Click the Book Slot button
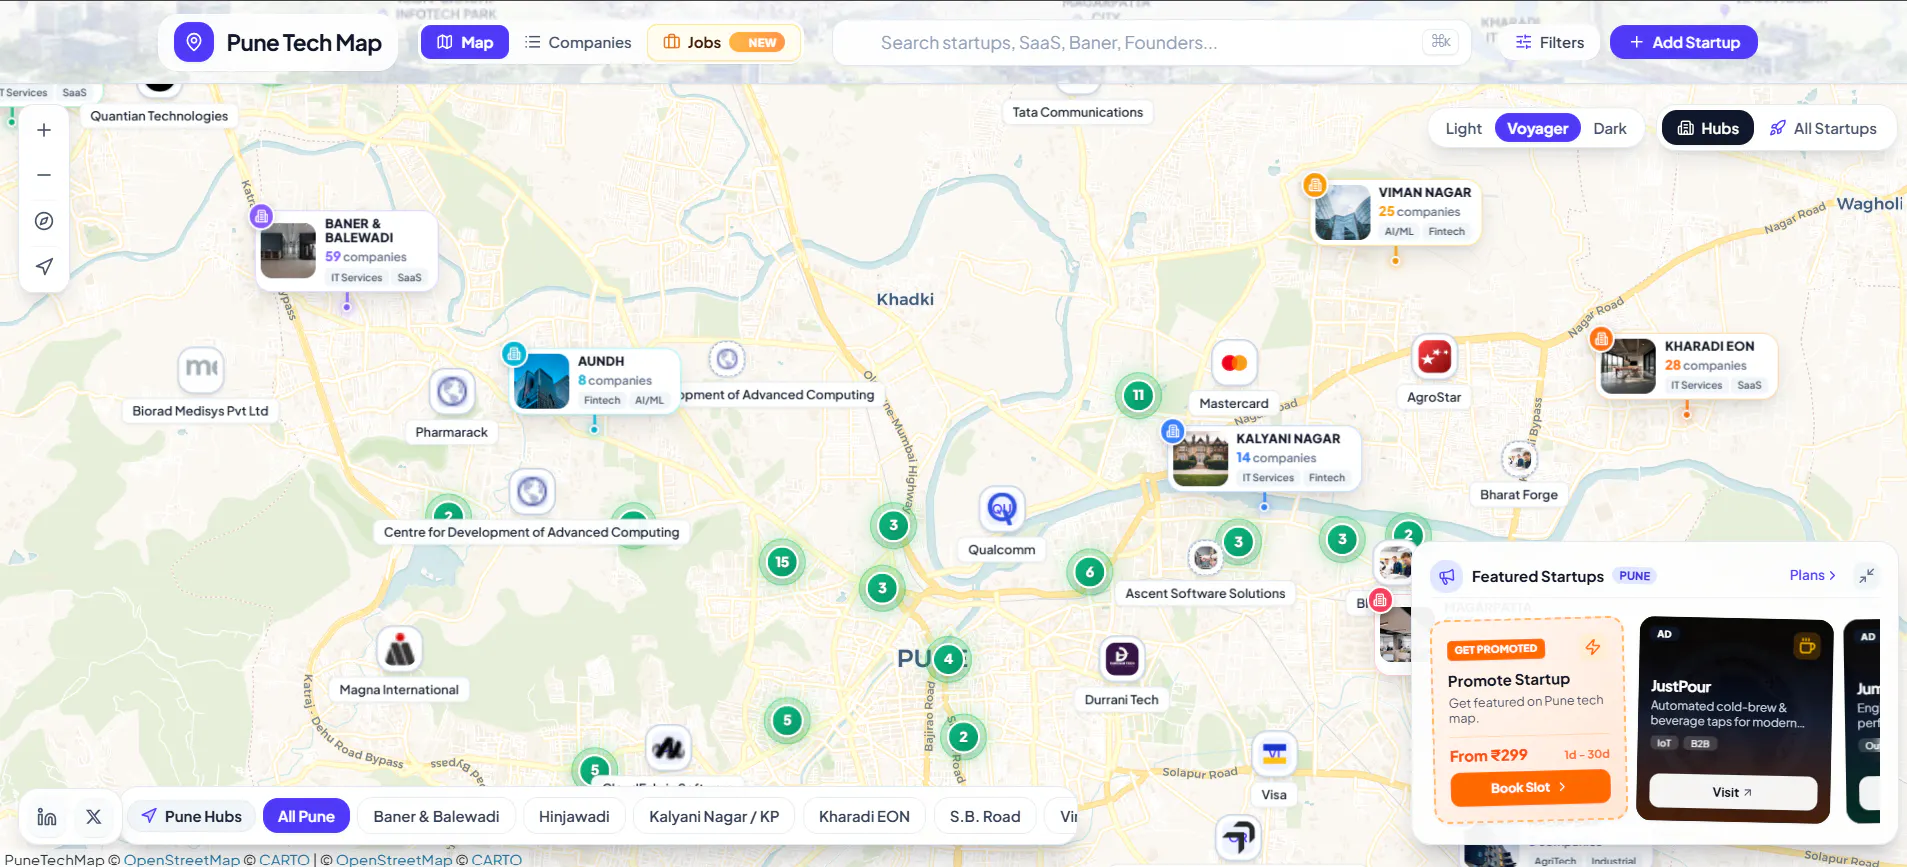 pyautogui.click(x=1530, y=788)
